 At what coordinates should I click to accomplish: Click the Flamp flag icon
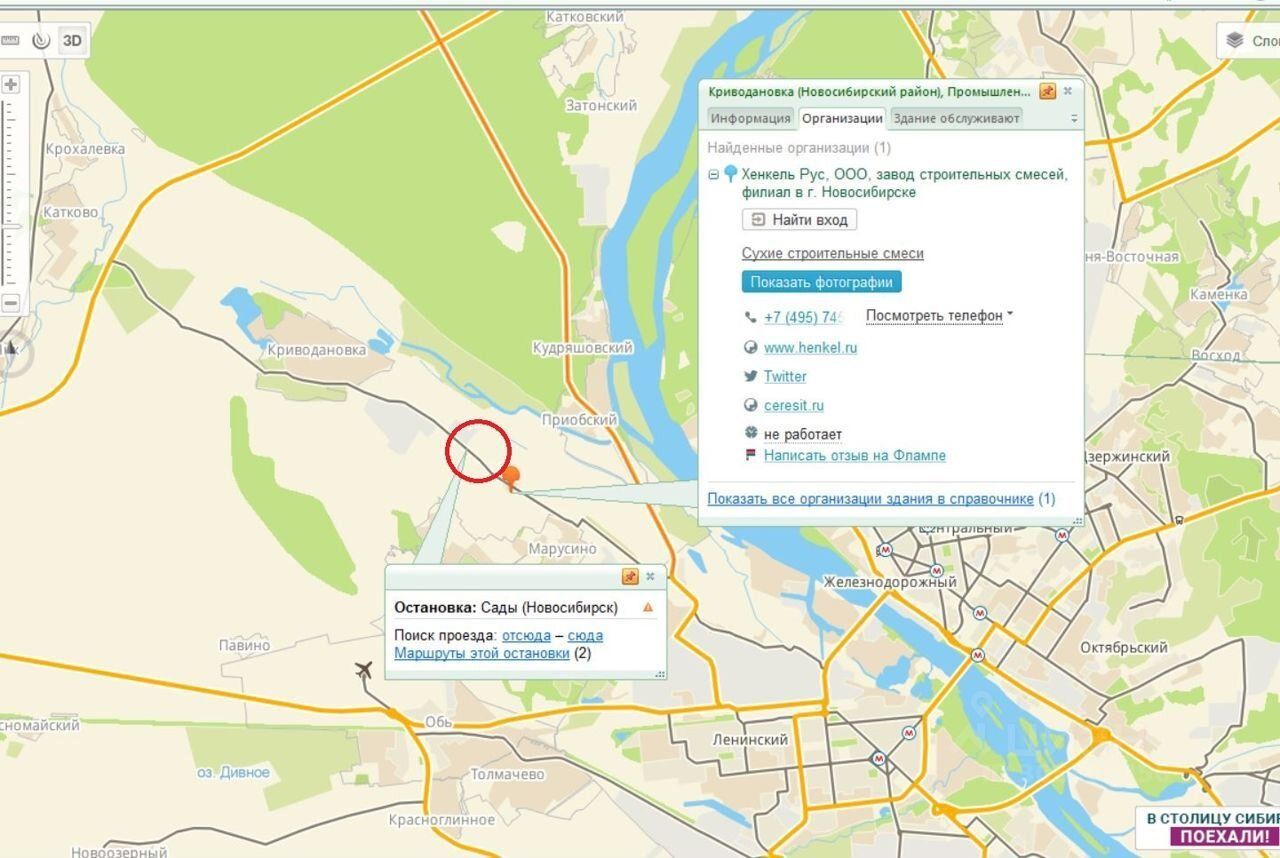click(x=751, y=455)
